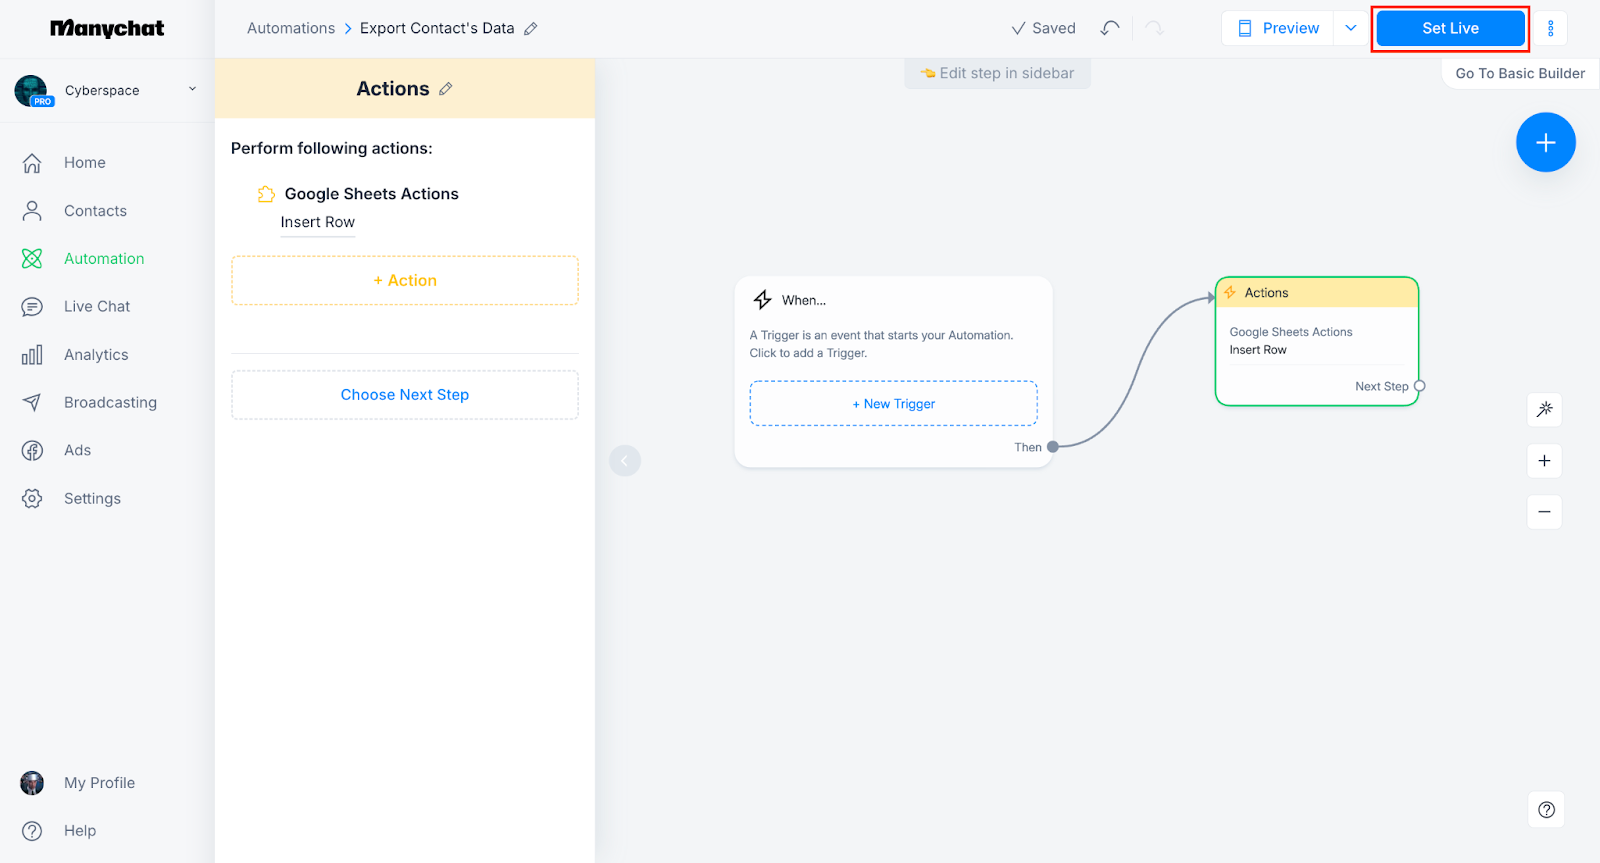Click the magic wand auto-arrange icon
The width and height of the screenshot is (1600, 863).
1544,409
